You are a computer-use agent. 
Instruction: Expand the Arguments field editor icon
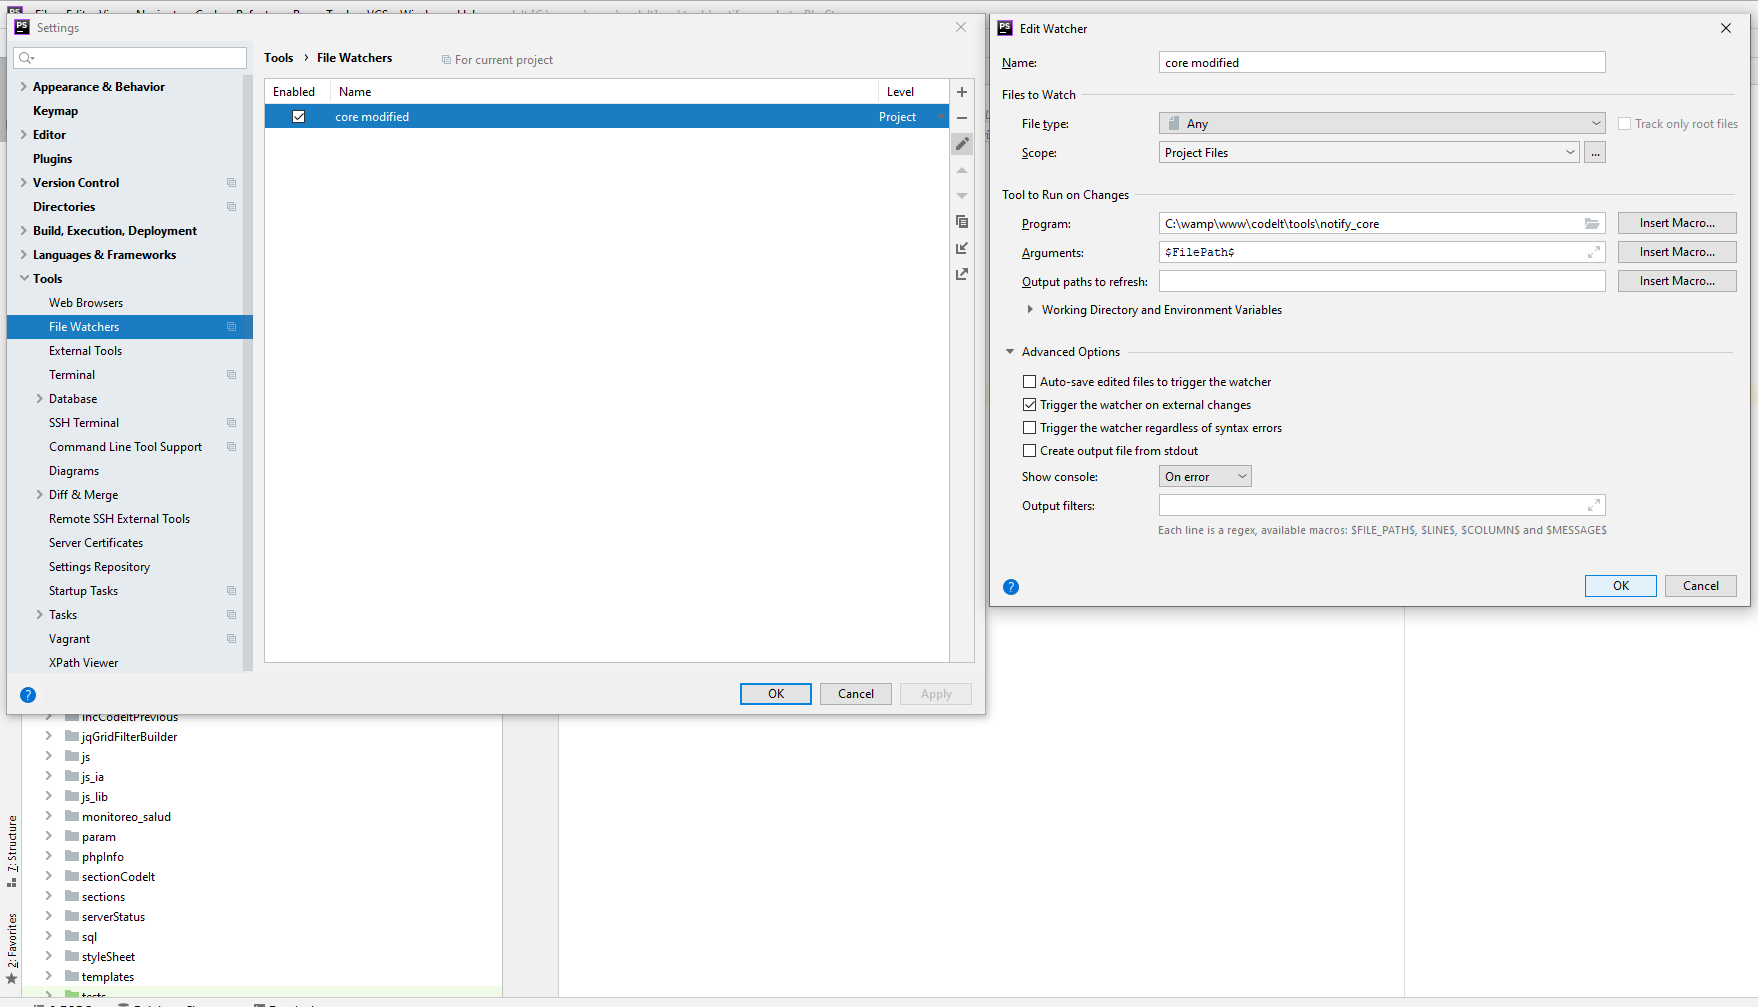point(1594,253)
